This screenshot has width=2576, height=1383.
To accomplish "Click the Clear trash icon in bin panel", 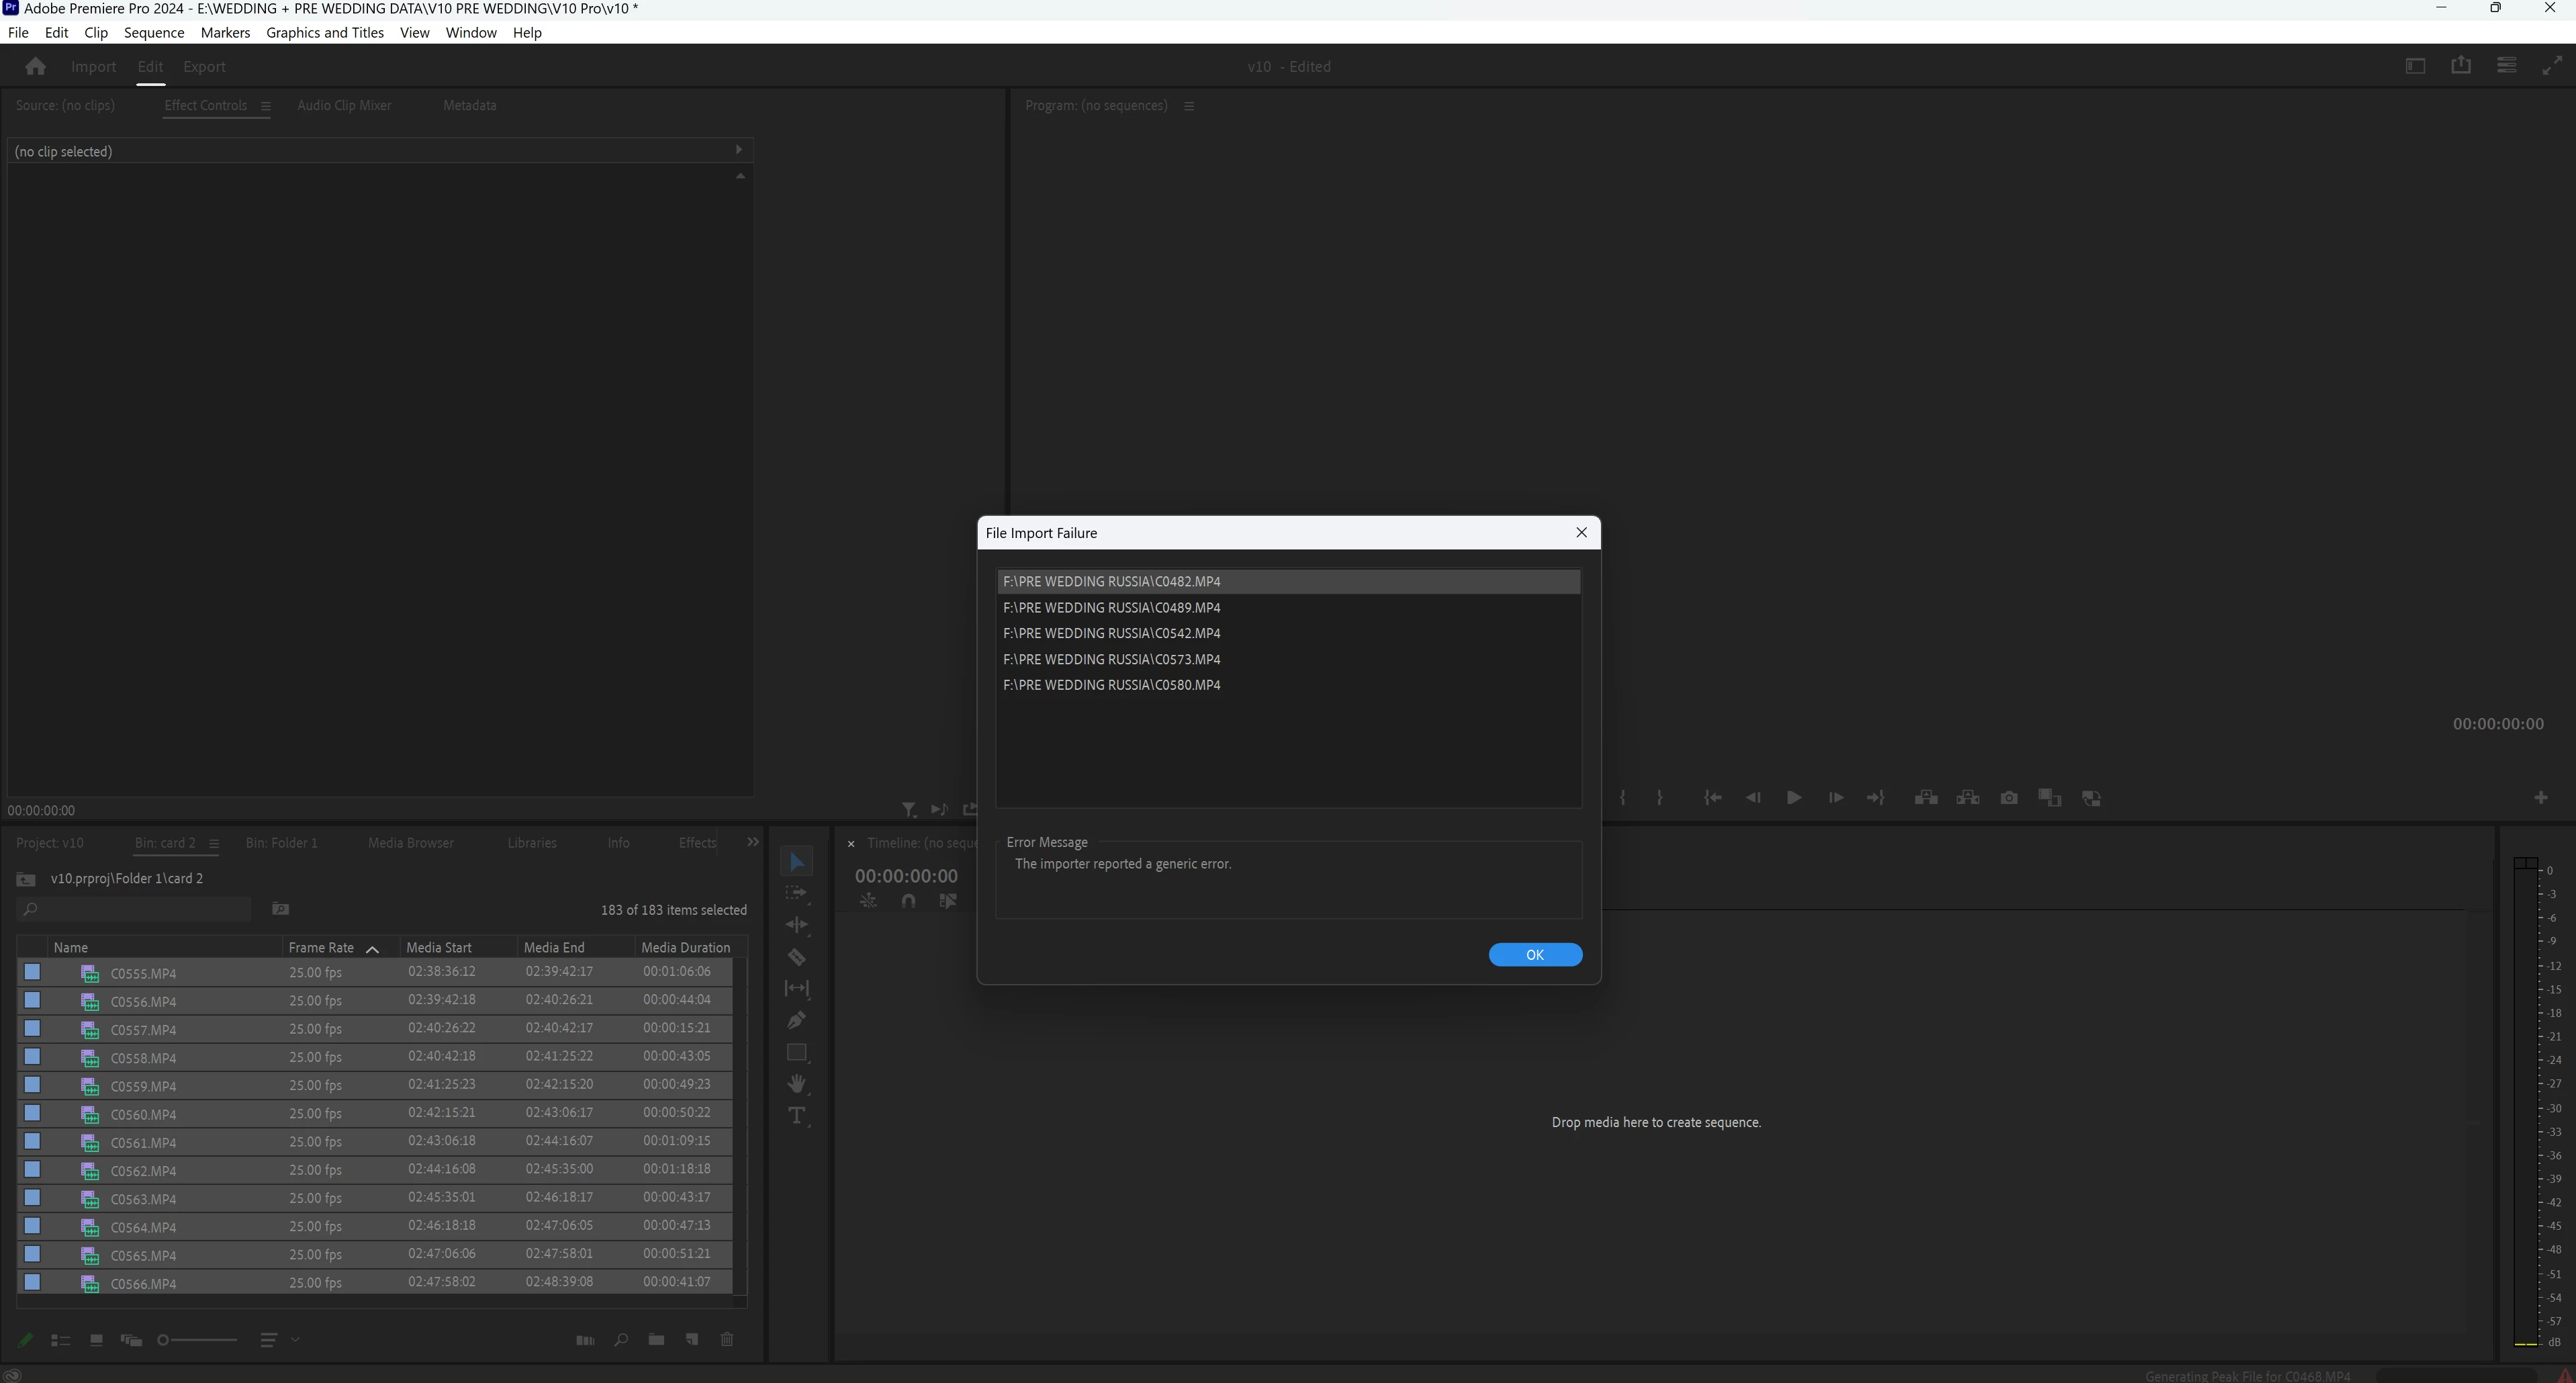I will tap(727, 1340).
